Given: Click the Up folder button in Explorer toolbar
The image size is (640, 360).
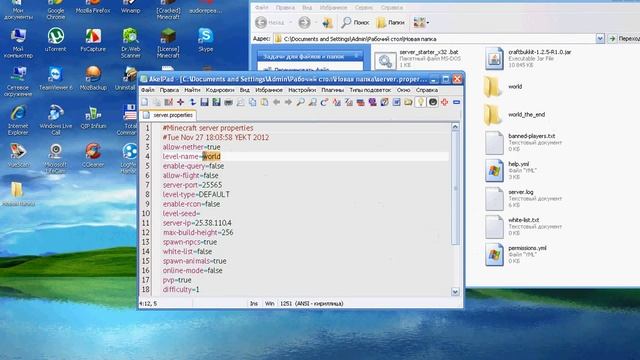Looking at the screenshot, I should (327, 22).
